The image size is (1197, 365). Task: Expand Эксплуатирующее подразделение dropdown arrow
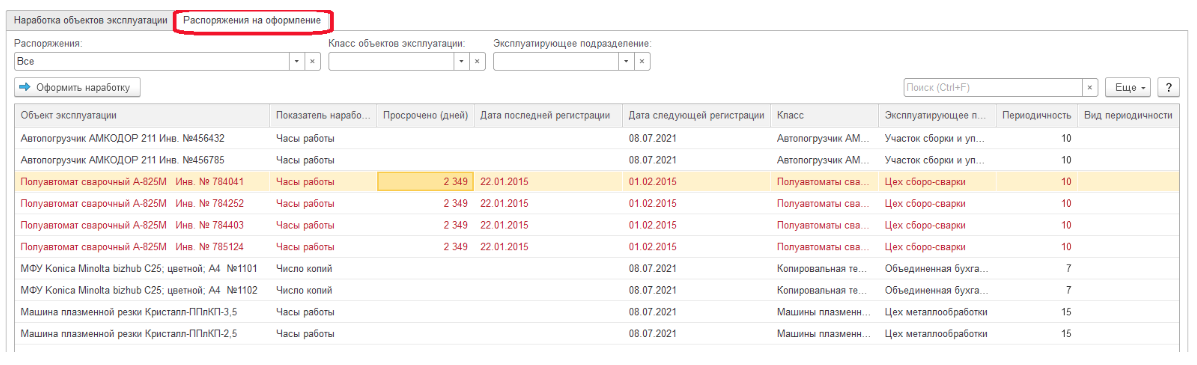pos(627,61)
